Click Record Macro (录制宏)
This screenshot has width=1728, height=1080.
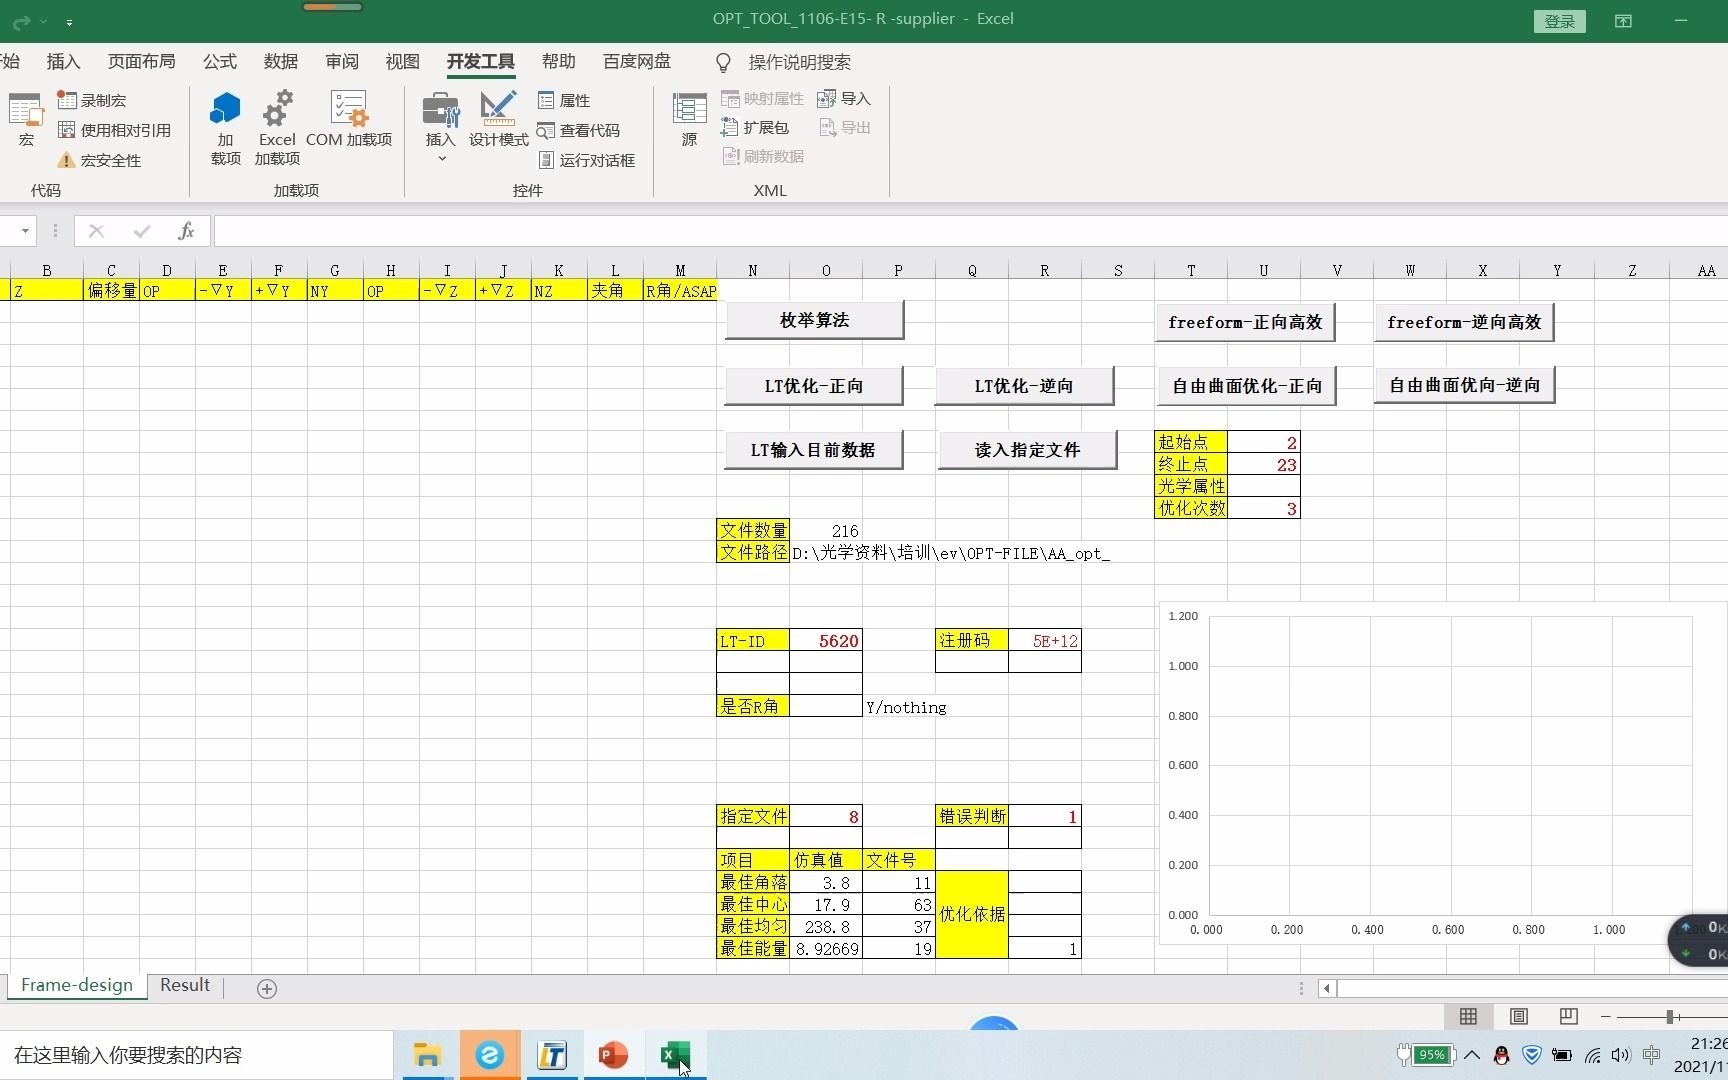[x=92, y=101]
